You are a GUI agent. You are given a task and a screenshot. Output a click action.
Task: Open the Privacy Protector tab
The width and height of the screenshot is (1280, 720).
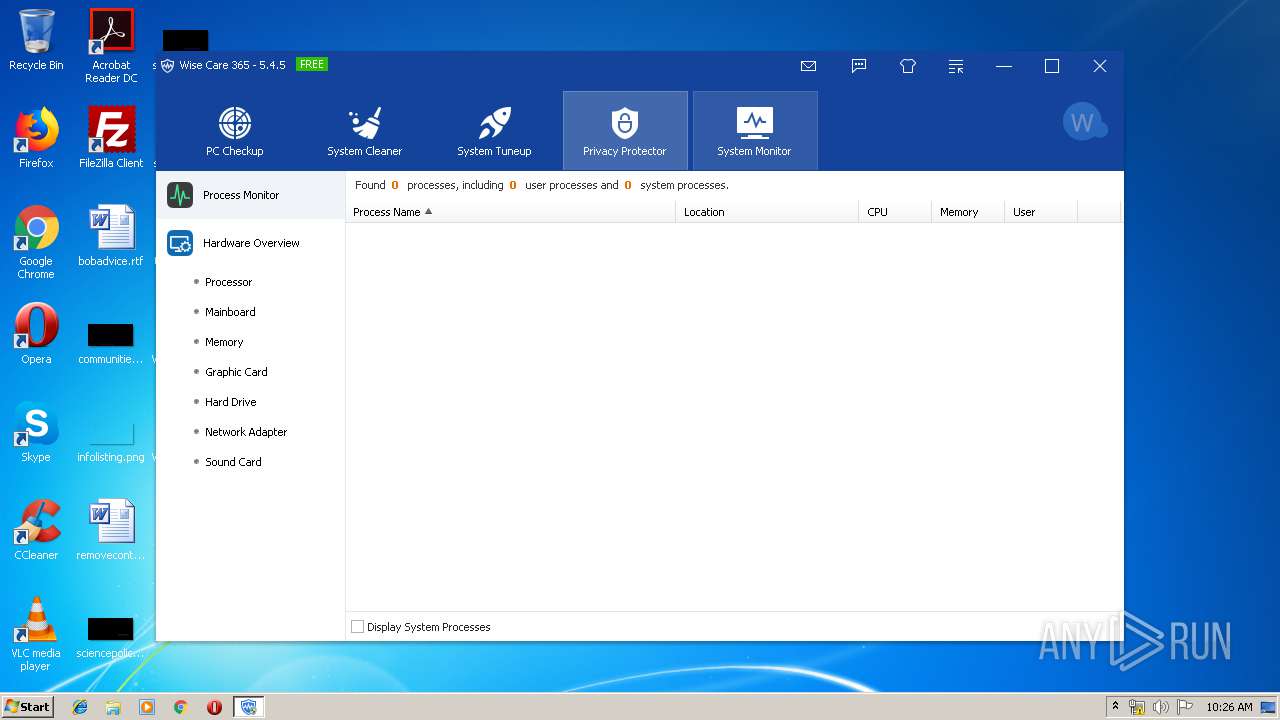point(625,131)
